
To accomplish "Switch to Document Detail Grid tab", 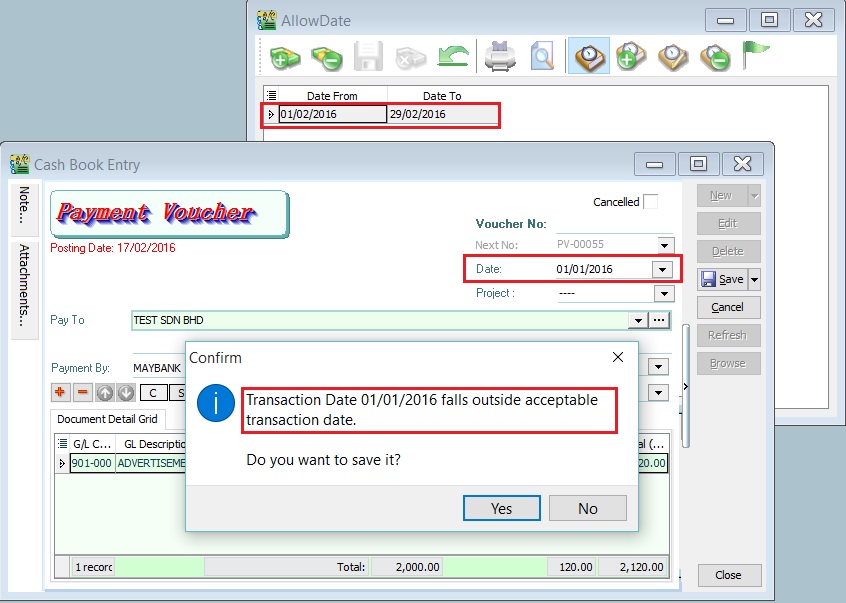I will pos(107,420).
